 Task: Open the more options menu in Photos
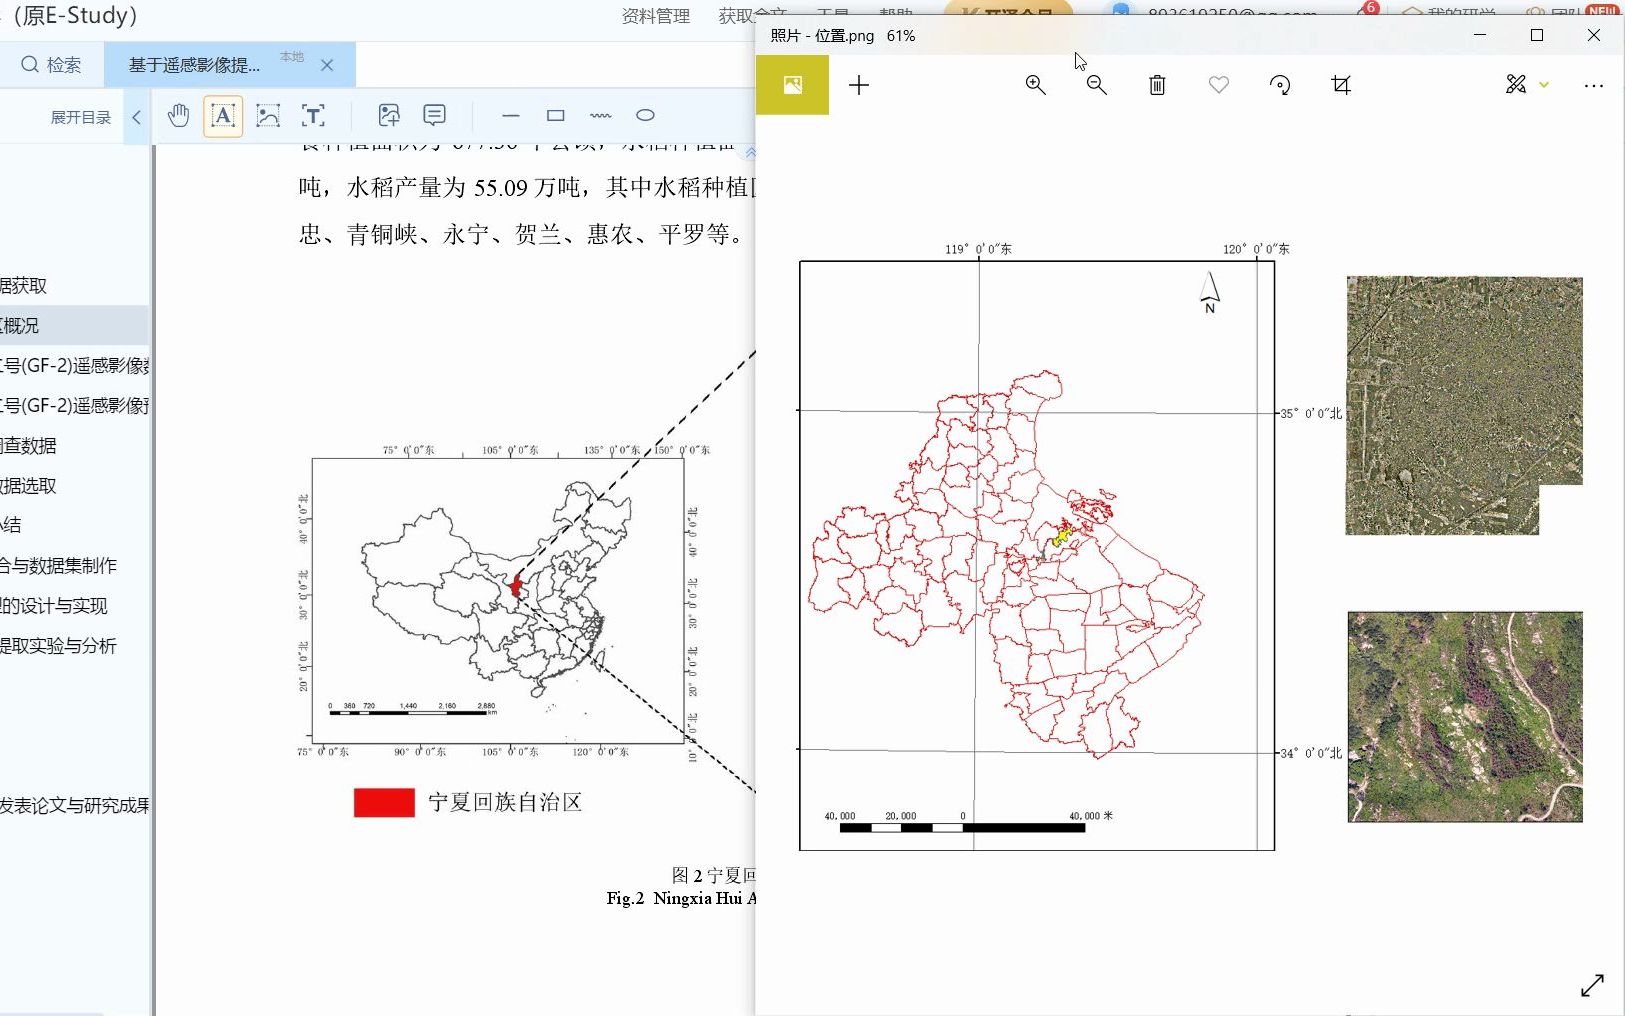[x=1592, y=86]
